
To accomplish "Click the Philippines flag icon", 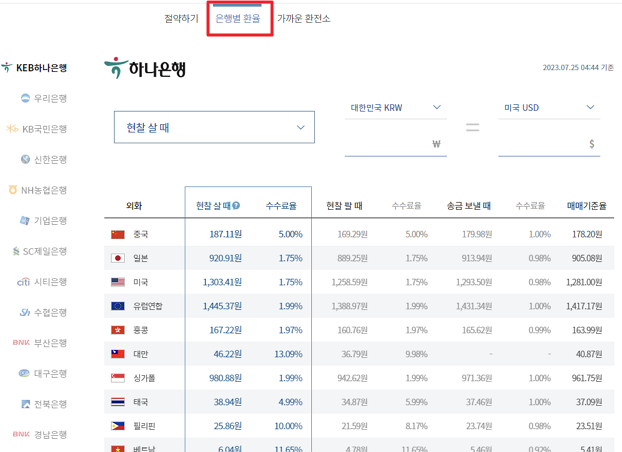I will tap(118, 426).
